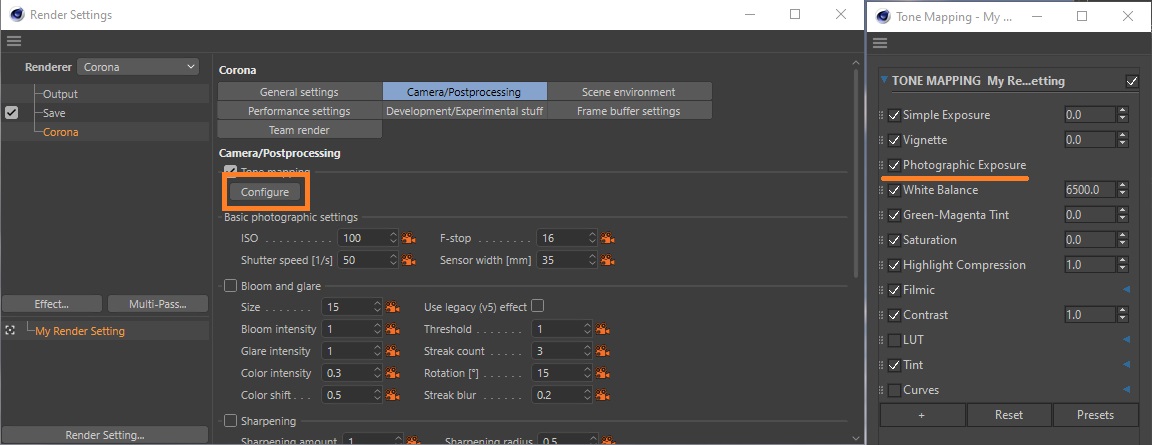Click the Shutter speed animation keyframe icon
The image size is (1152, 445).
409,260
